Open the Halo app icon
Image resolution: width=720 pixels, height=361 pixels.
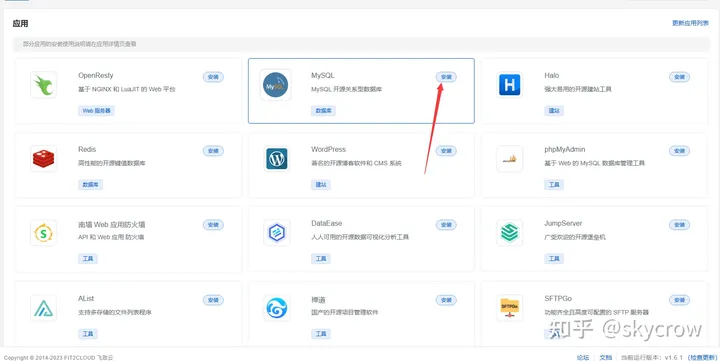click(x=510, y=85)
